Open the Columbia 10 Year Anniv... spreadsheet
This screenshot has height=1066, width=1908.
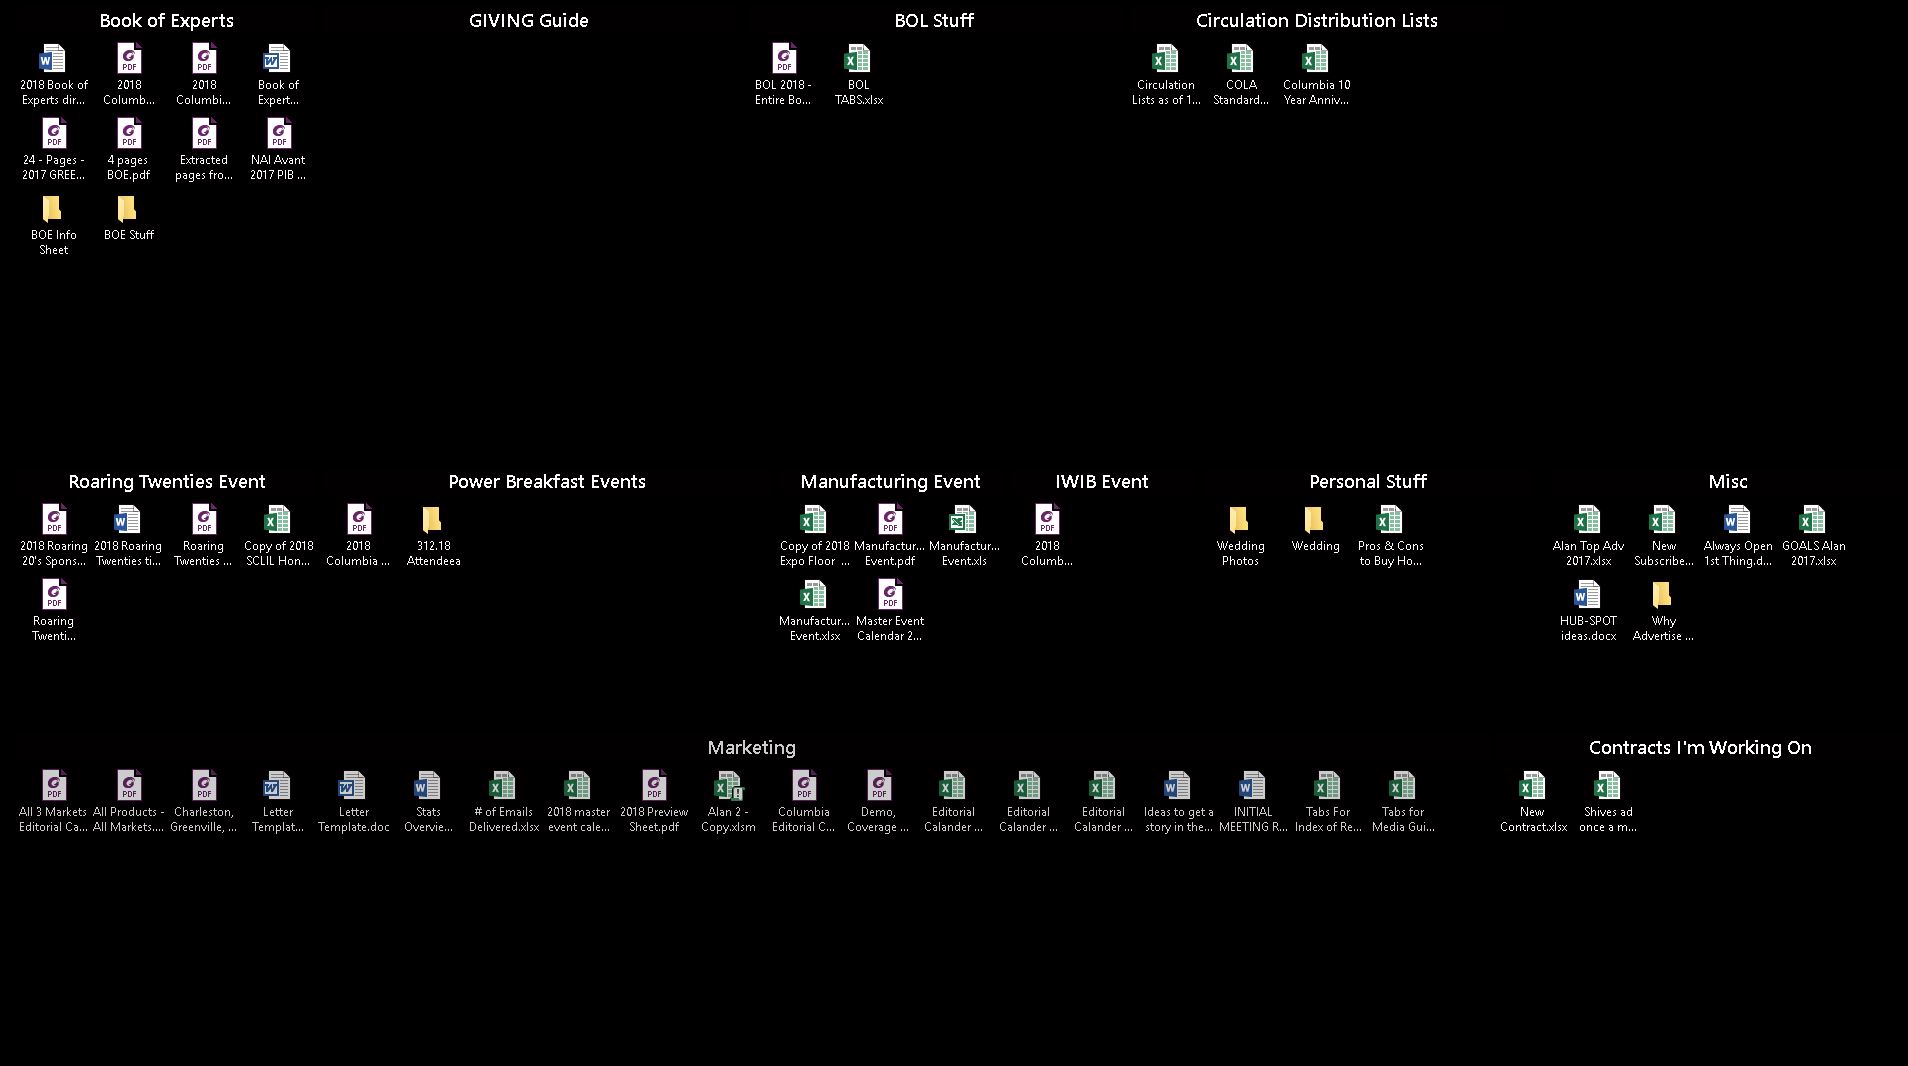click(1316, 74)
